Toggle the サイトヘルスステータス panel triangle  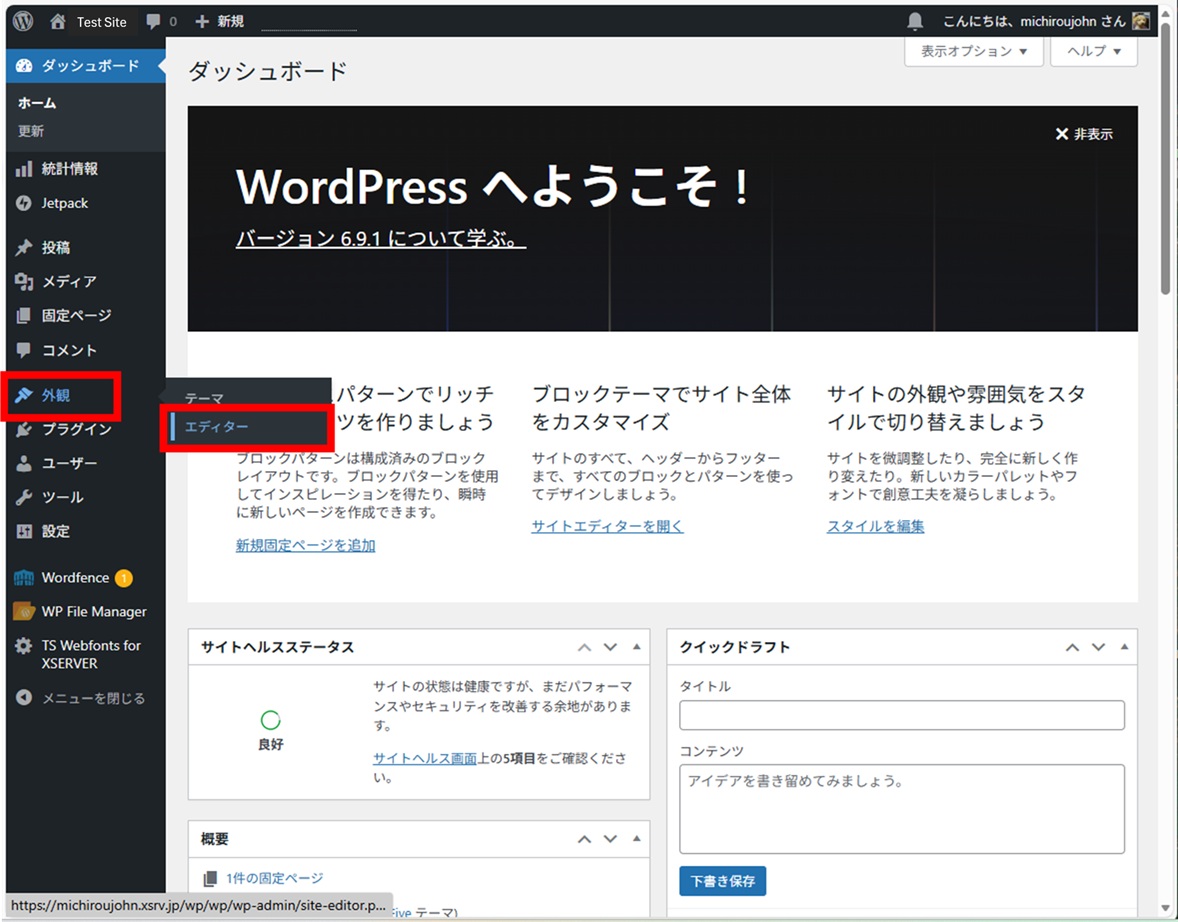(x=636, y=647)
